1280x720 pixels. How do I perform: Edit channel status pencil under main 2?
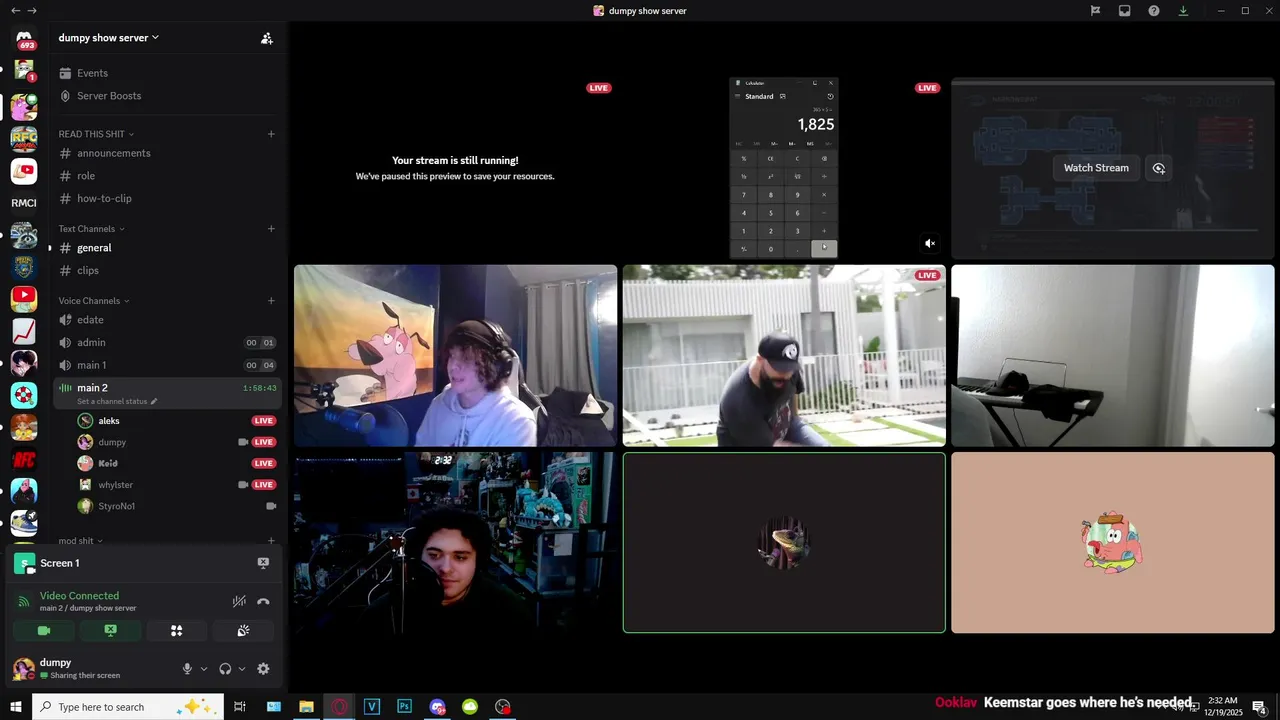(154, 401)
